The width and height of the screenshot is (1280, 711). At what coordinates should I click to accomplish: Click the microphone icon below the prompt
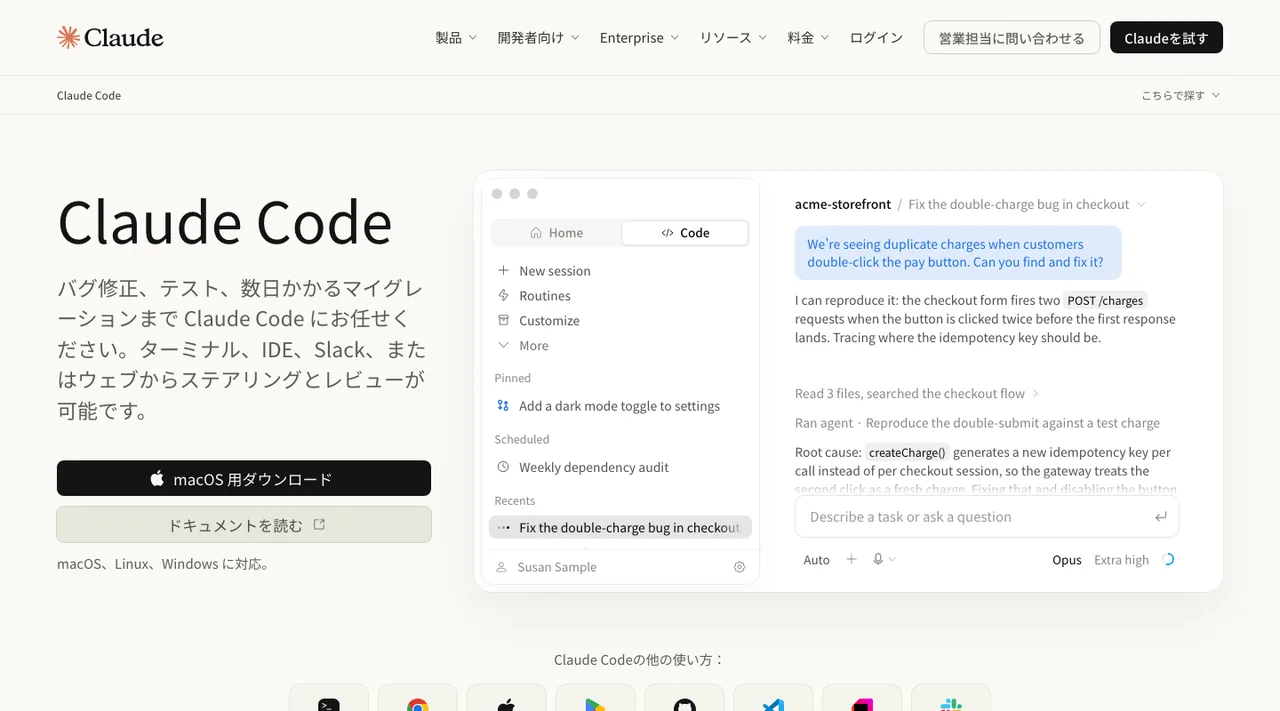tap(878, 560)
